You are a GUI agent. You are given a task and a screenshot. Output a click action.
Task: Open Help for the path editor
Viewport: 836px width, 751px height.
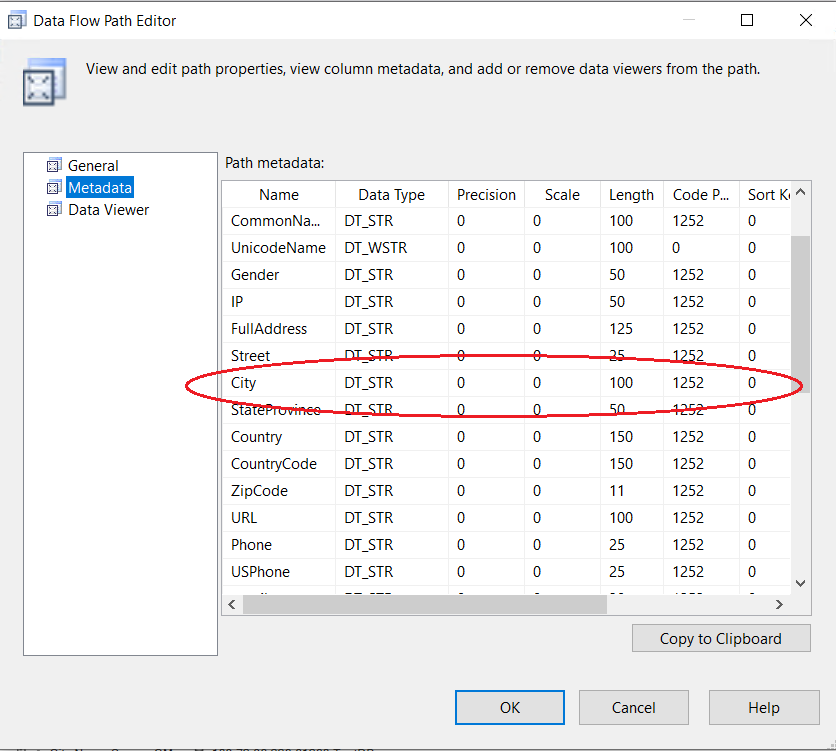click(x=763, y=707)
